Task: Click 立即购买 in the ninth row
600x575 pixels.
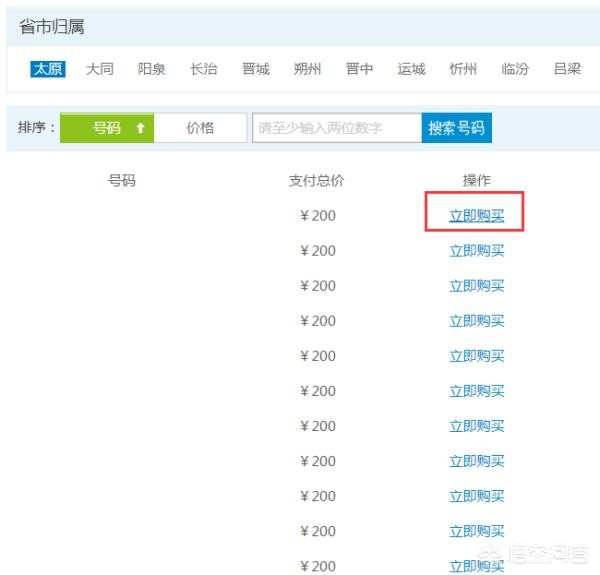Action: [476, 497]
